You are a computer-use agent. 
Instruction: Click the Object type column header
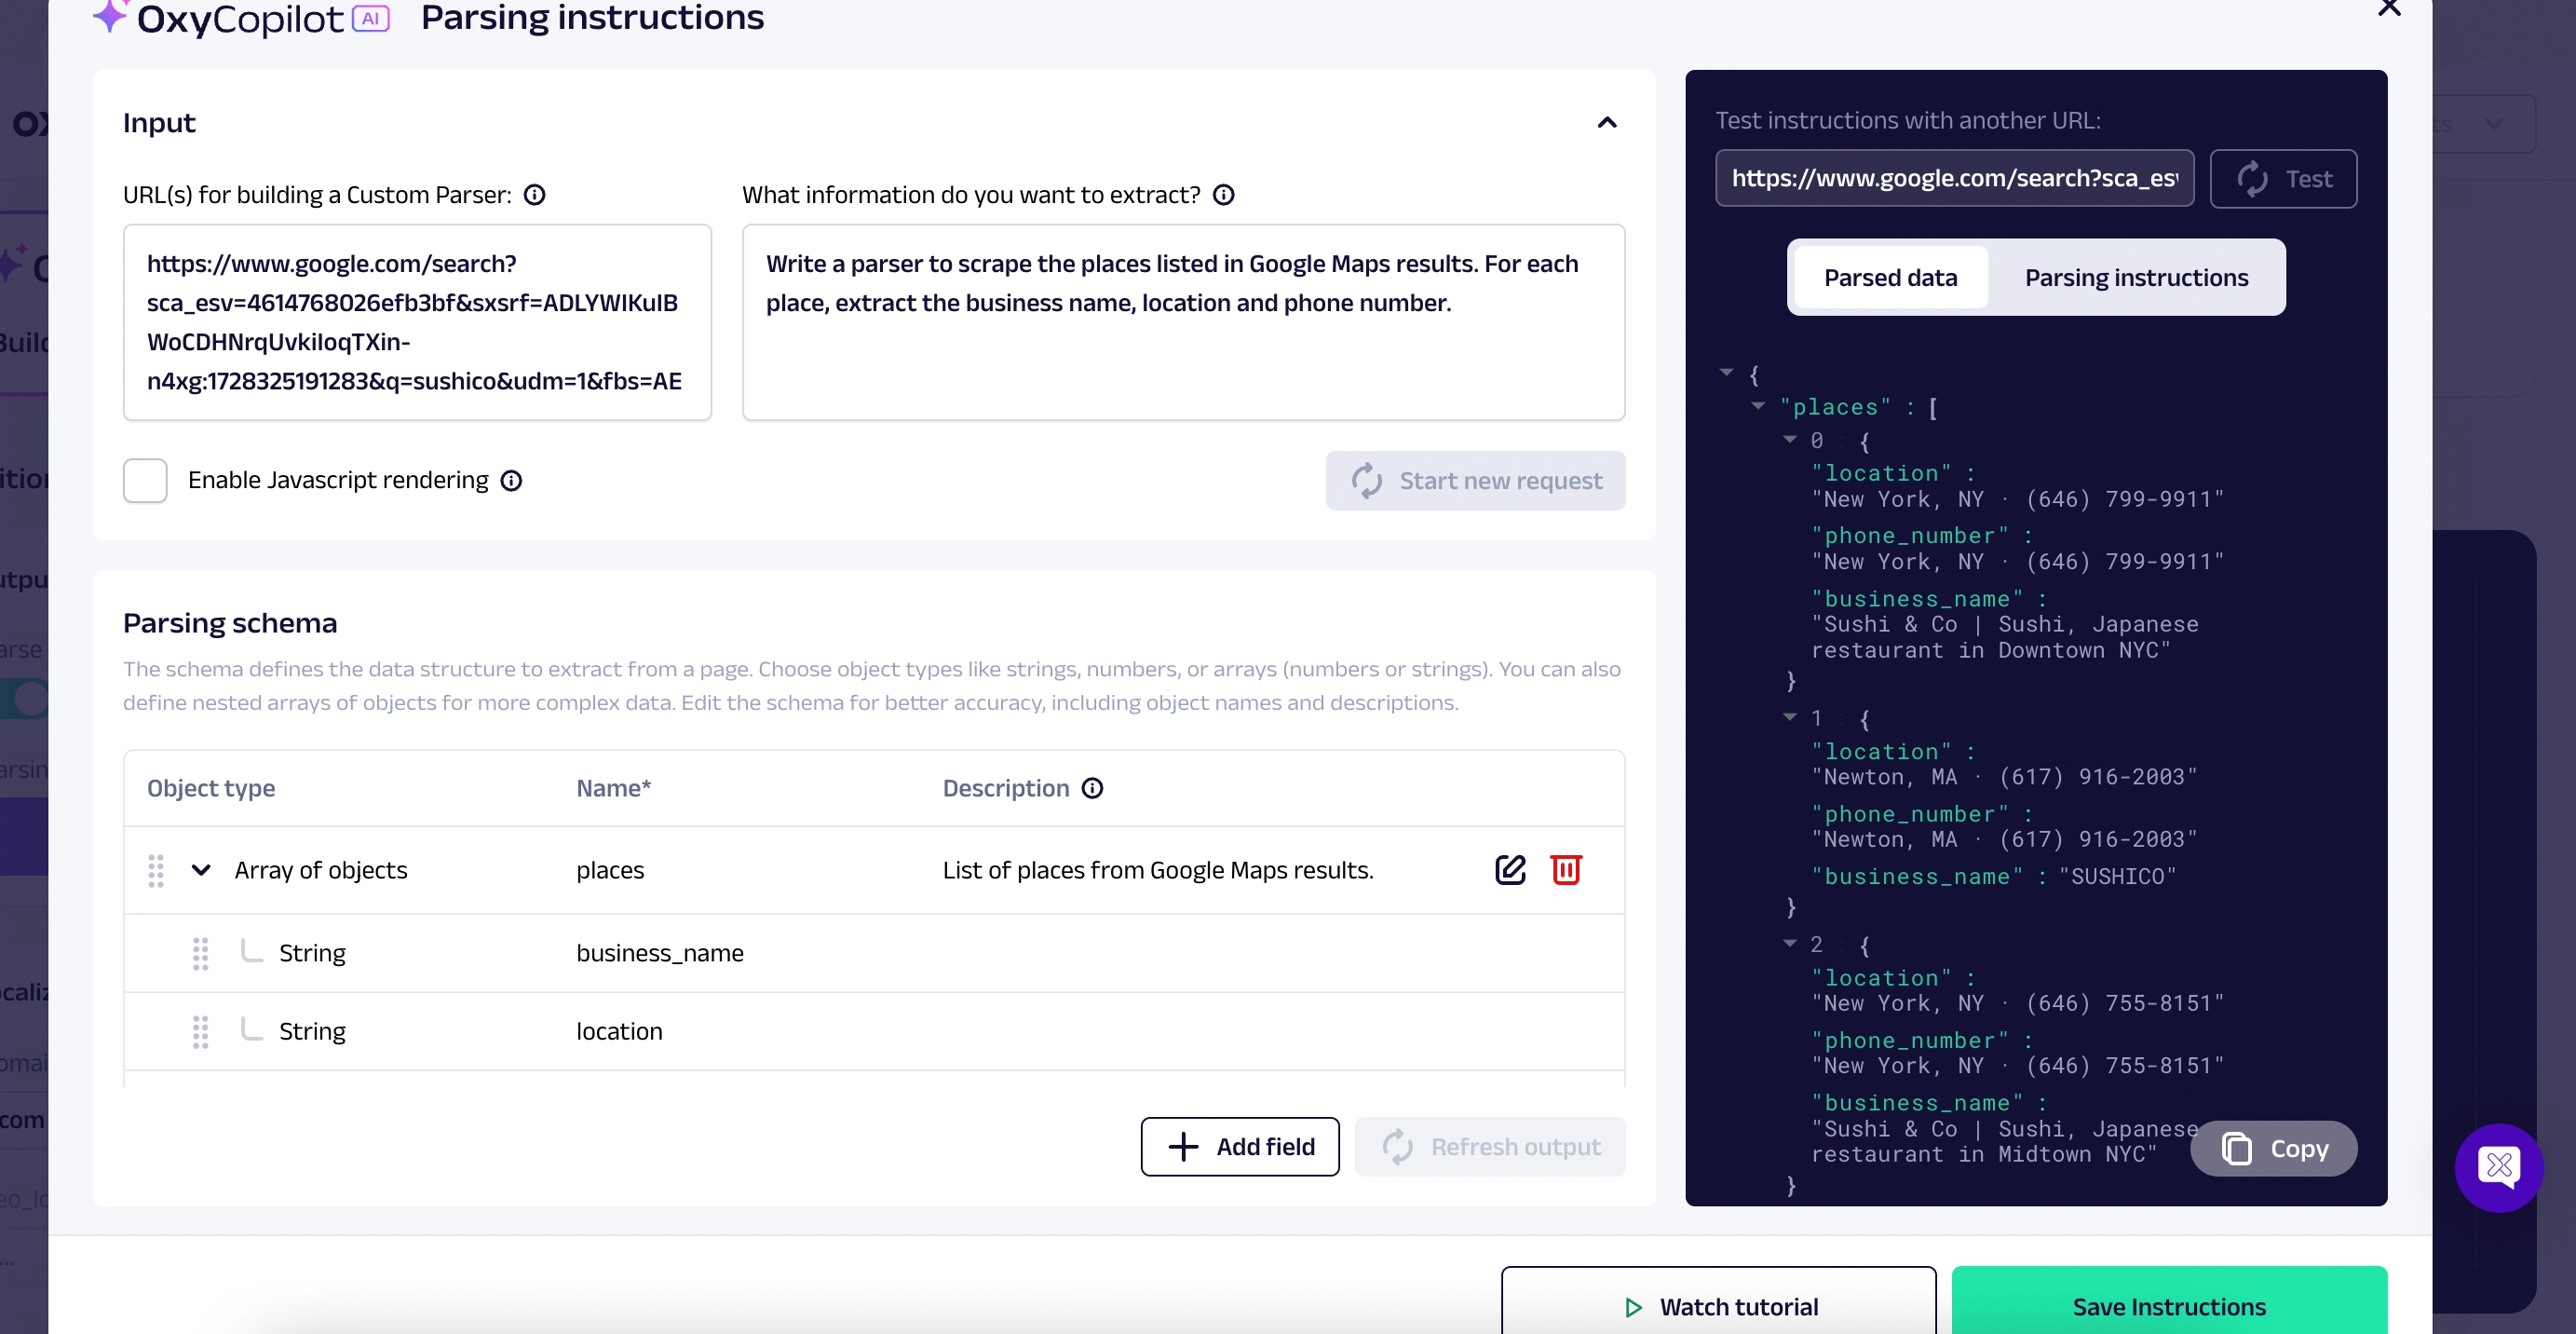point(211,788)
